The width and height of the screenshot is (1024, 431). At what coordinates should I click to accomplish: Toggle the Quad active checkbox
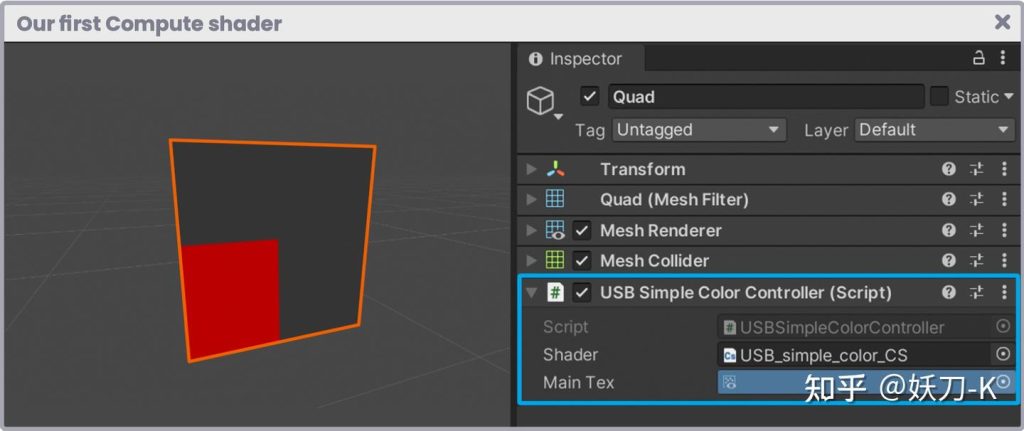[590, 97]
